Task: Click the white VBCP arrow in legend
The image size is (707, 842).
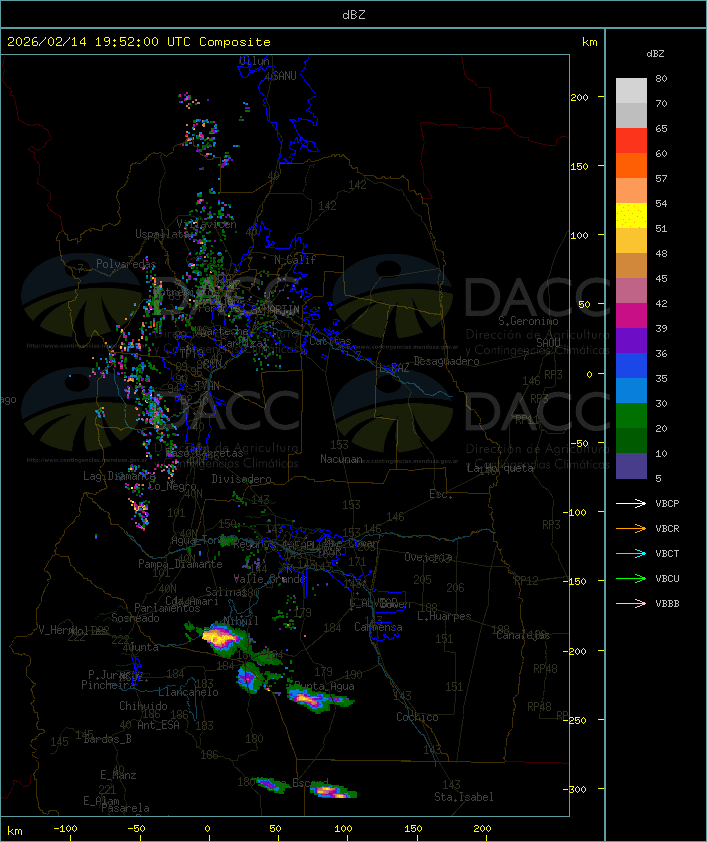Action: tap(631, 503)
